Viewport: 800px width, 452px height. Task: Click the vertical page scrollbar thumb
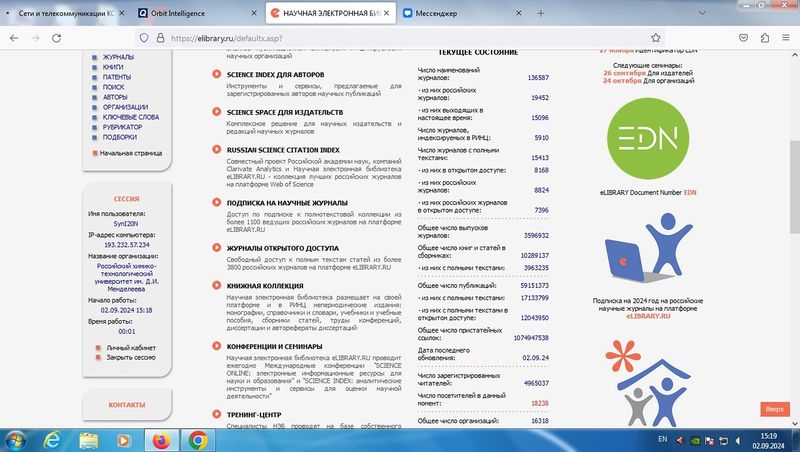794,186
